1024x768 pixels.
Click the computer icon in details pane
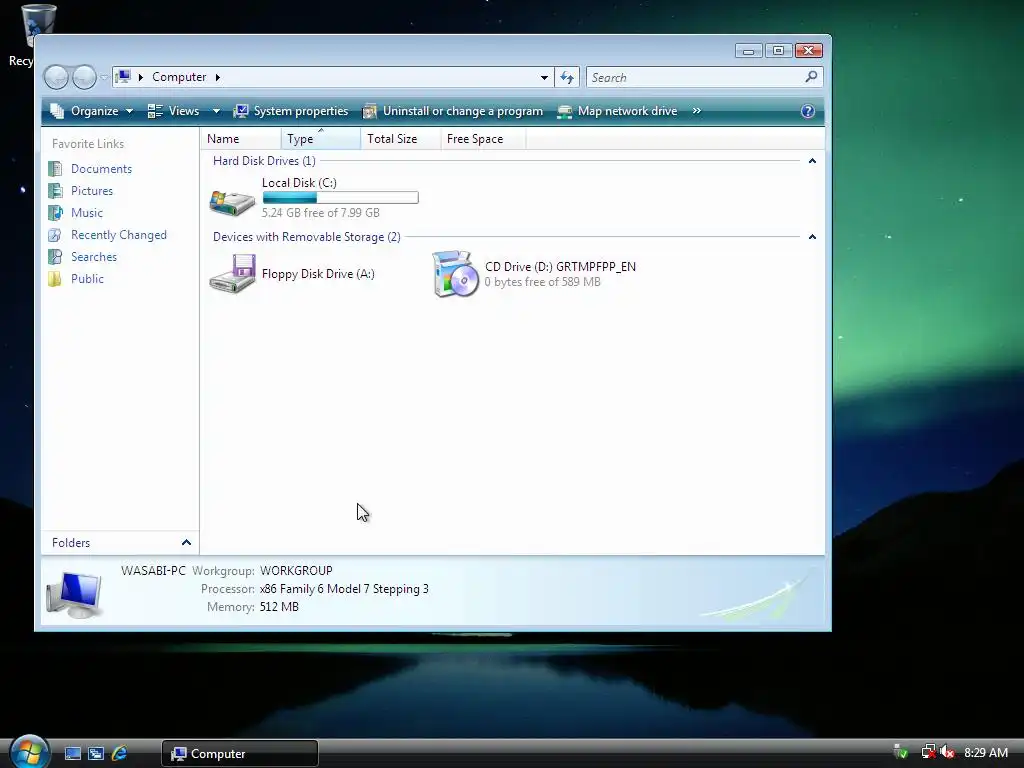coord(74,594)
